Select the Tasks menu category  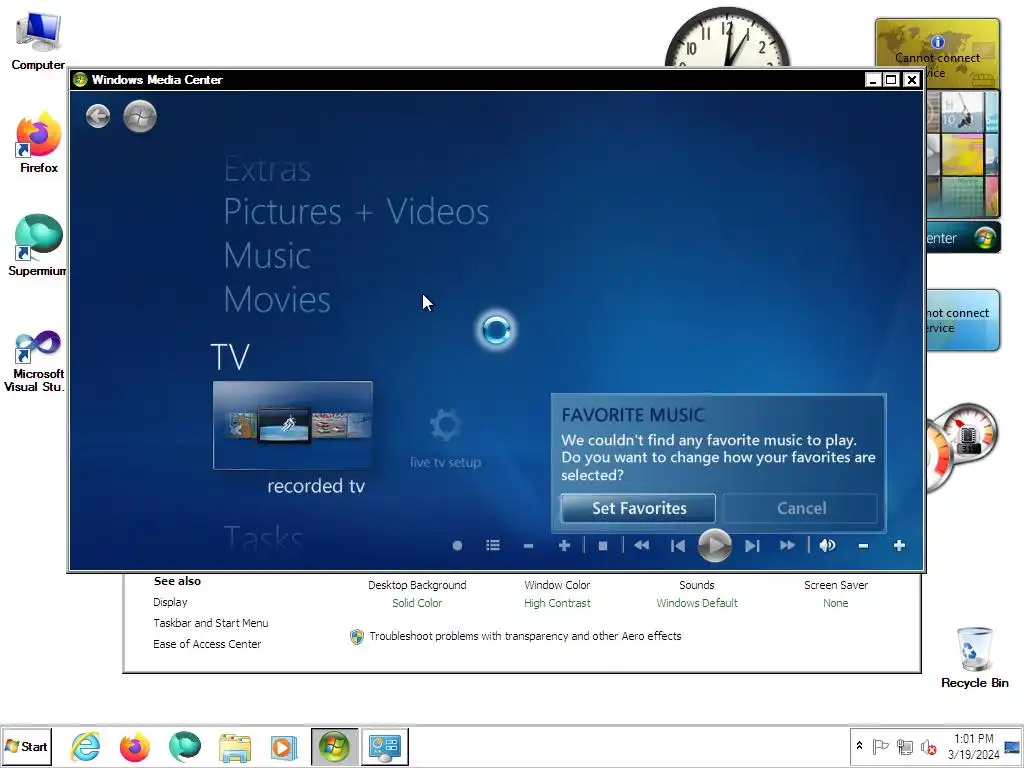pos(263,539)
